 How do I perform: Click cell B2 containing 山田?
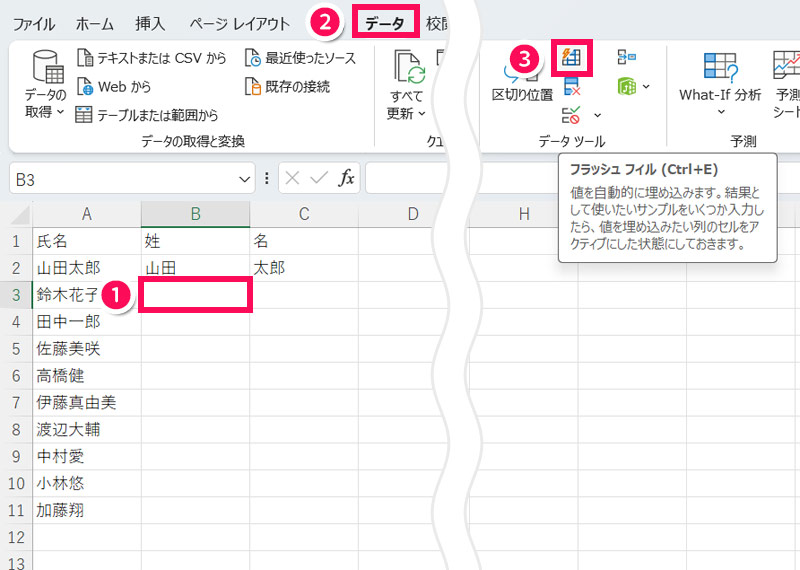pyautogui.click(x=195, y=268)
